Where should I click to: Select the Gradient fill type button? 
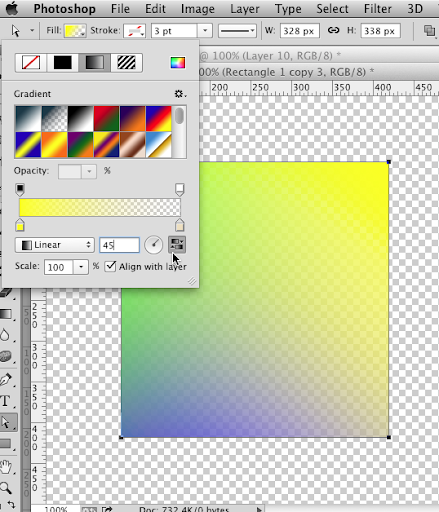pos(95,62)
